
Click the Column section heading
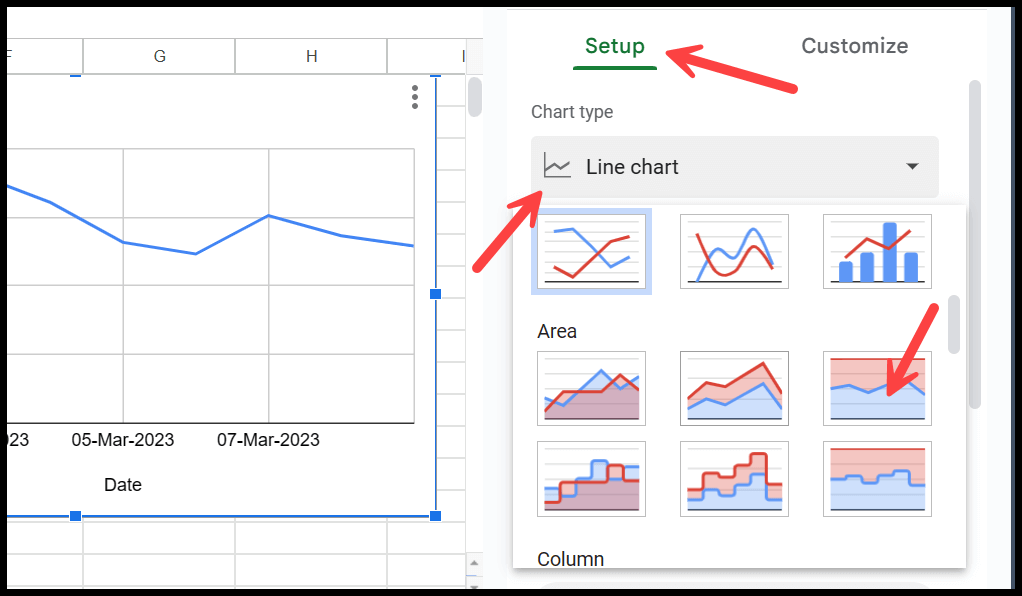[570, 559]
